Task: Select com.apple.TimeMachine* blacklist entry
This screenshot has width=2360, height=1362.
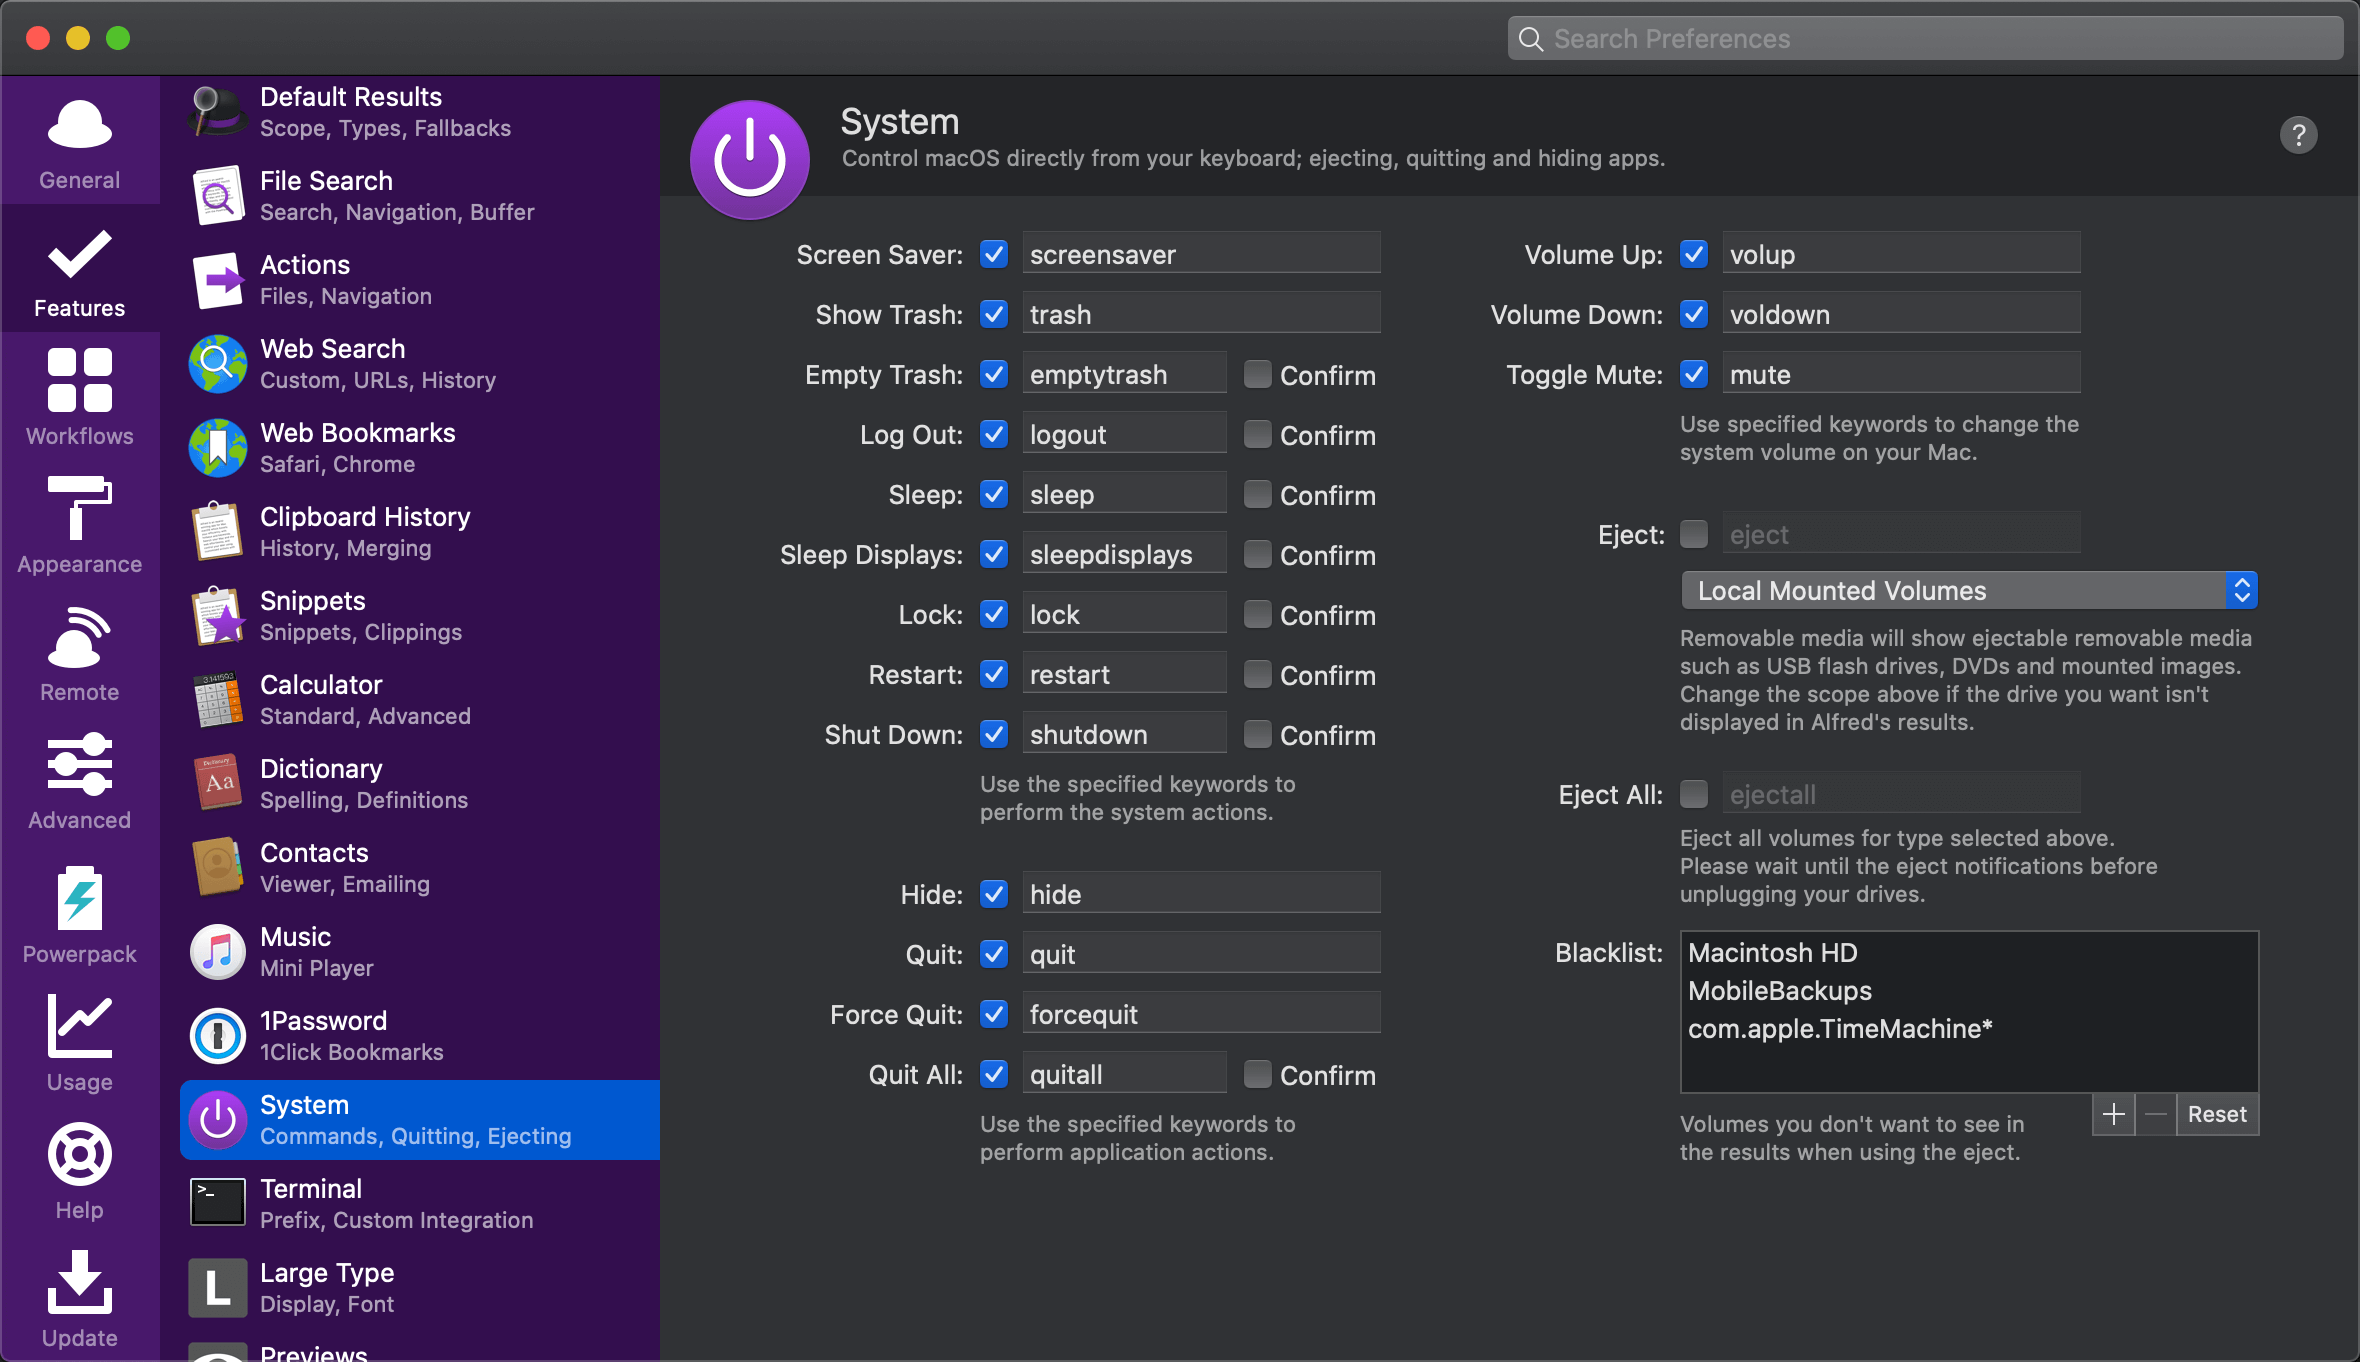Action: coord(1969,1029)
